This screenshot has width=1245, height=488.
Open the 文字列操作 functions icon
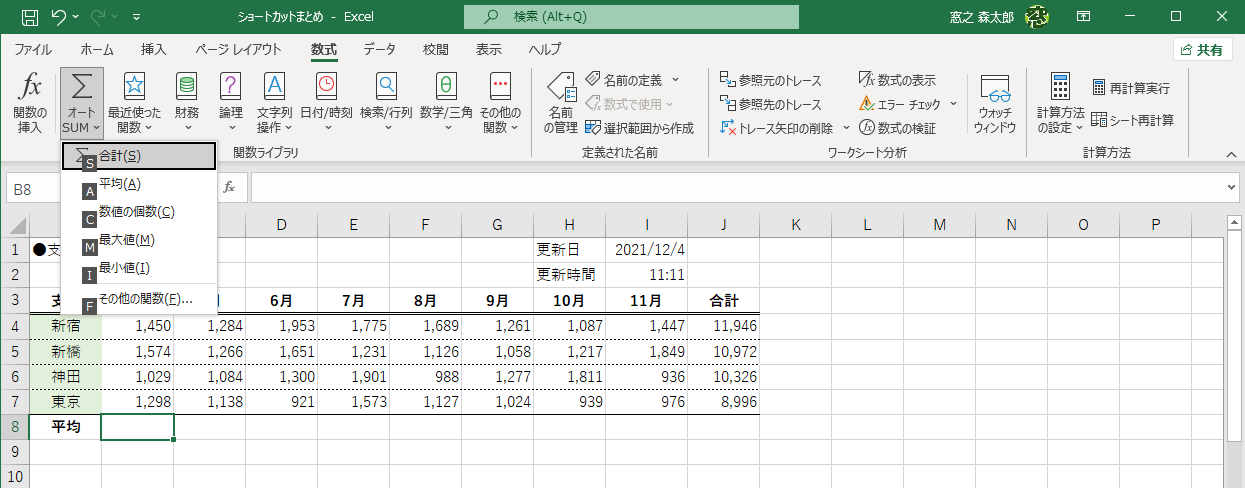coord(274,86)
